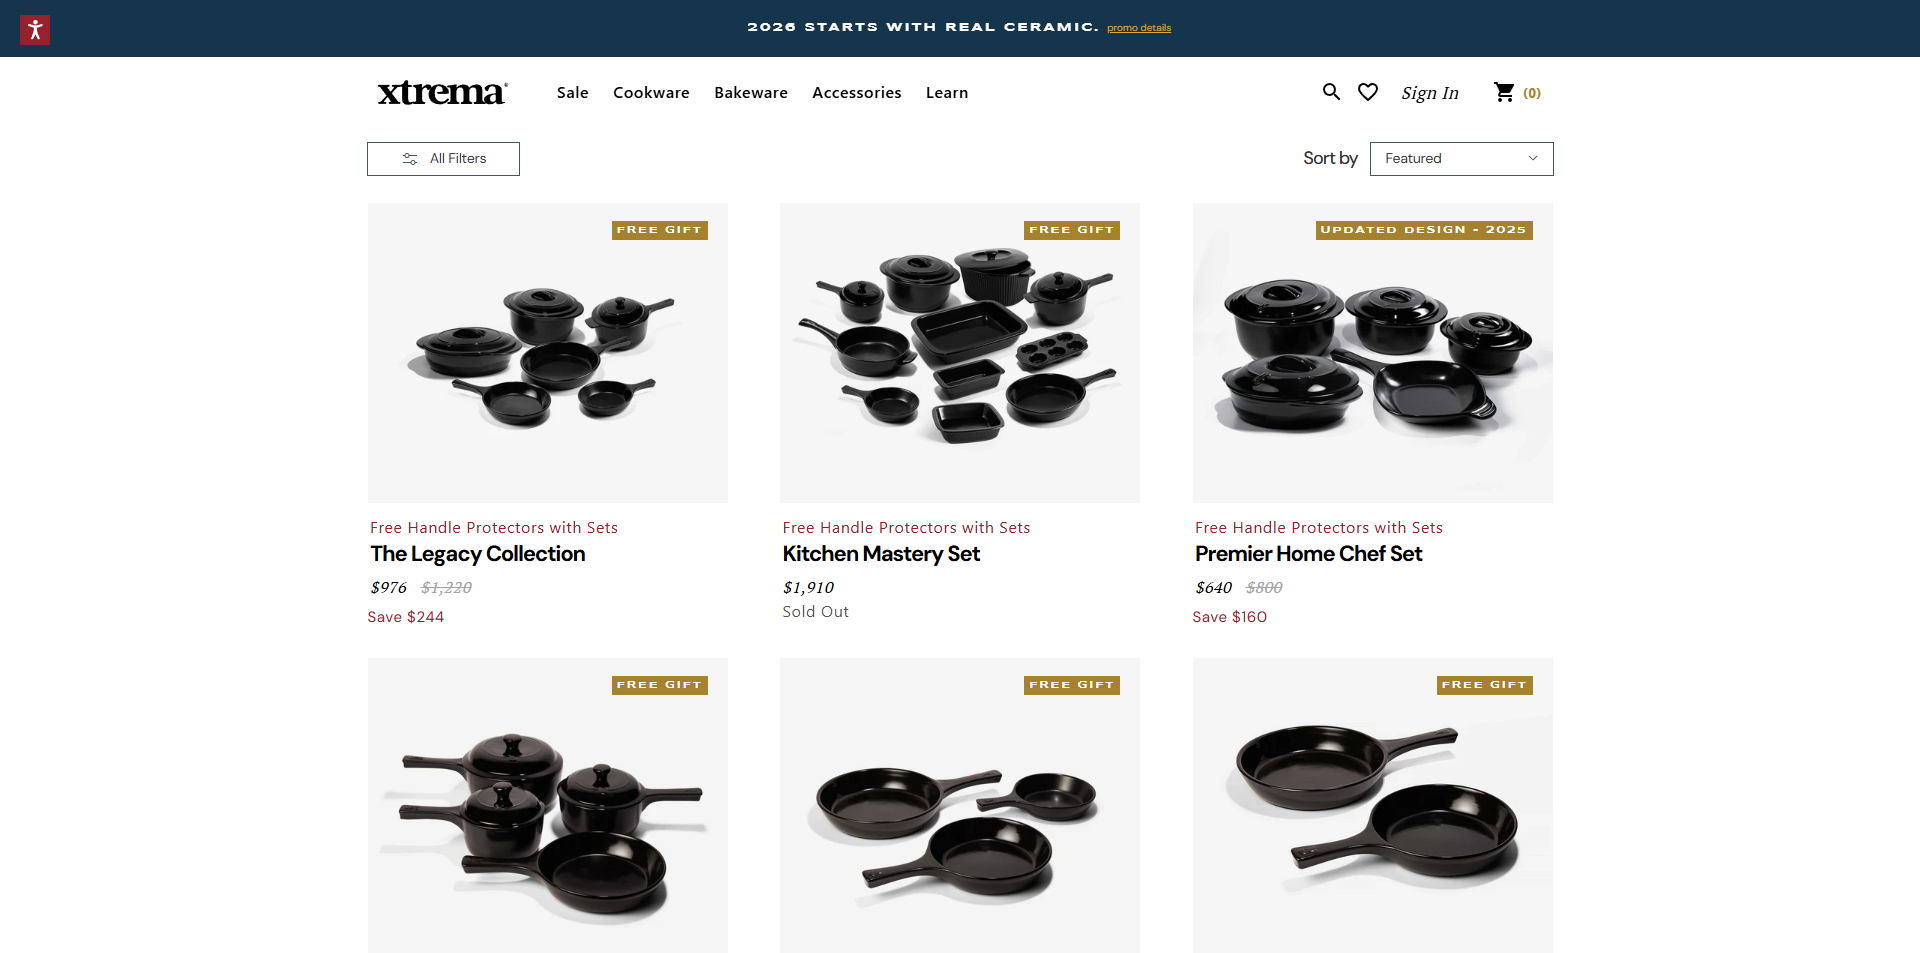Click the Kitchen Mastery Set image

(960, 353)
